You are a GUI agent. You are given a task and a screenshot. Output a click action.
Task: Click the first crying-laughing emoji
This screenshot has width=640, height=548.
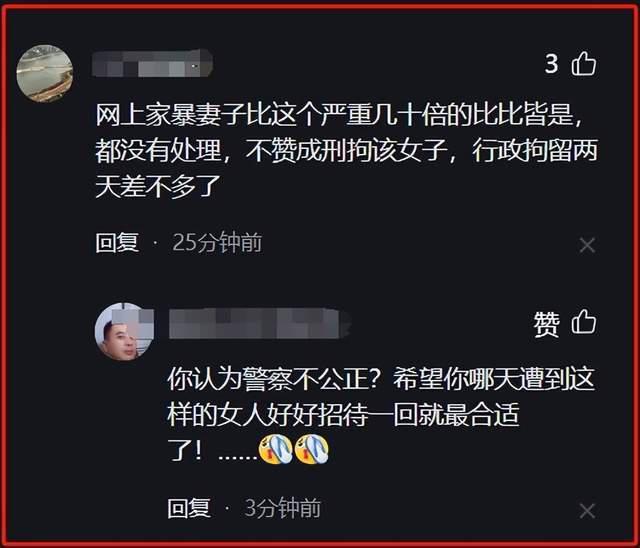(276, 449)
